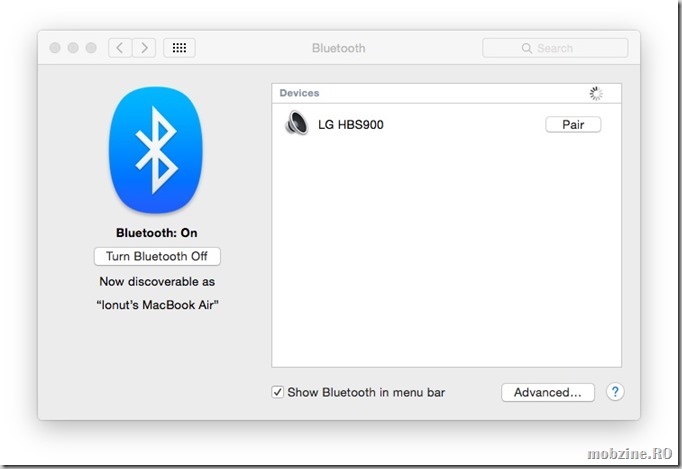Pair with the LG HBS900 headset
Screen dimensions: 682x469
coord(572,125)
